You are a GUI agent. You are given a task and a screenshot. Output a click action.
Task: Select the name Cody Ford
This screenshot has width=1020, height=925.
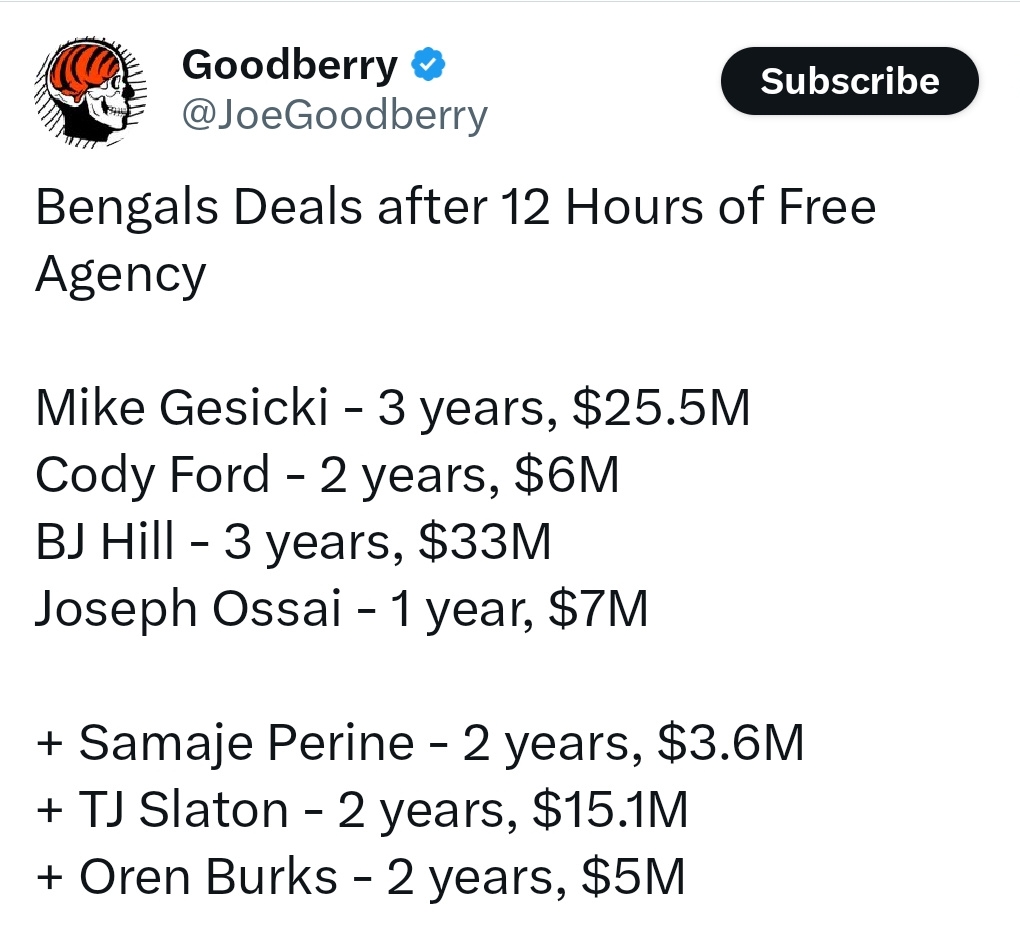pos(152,474)
